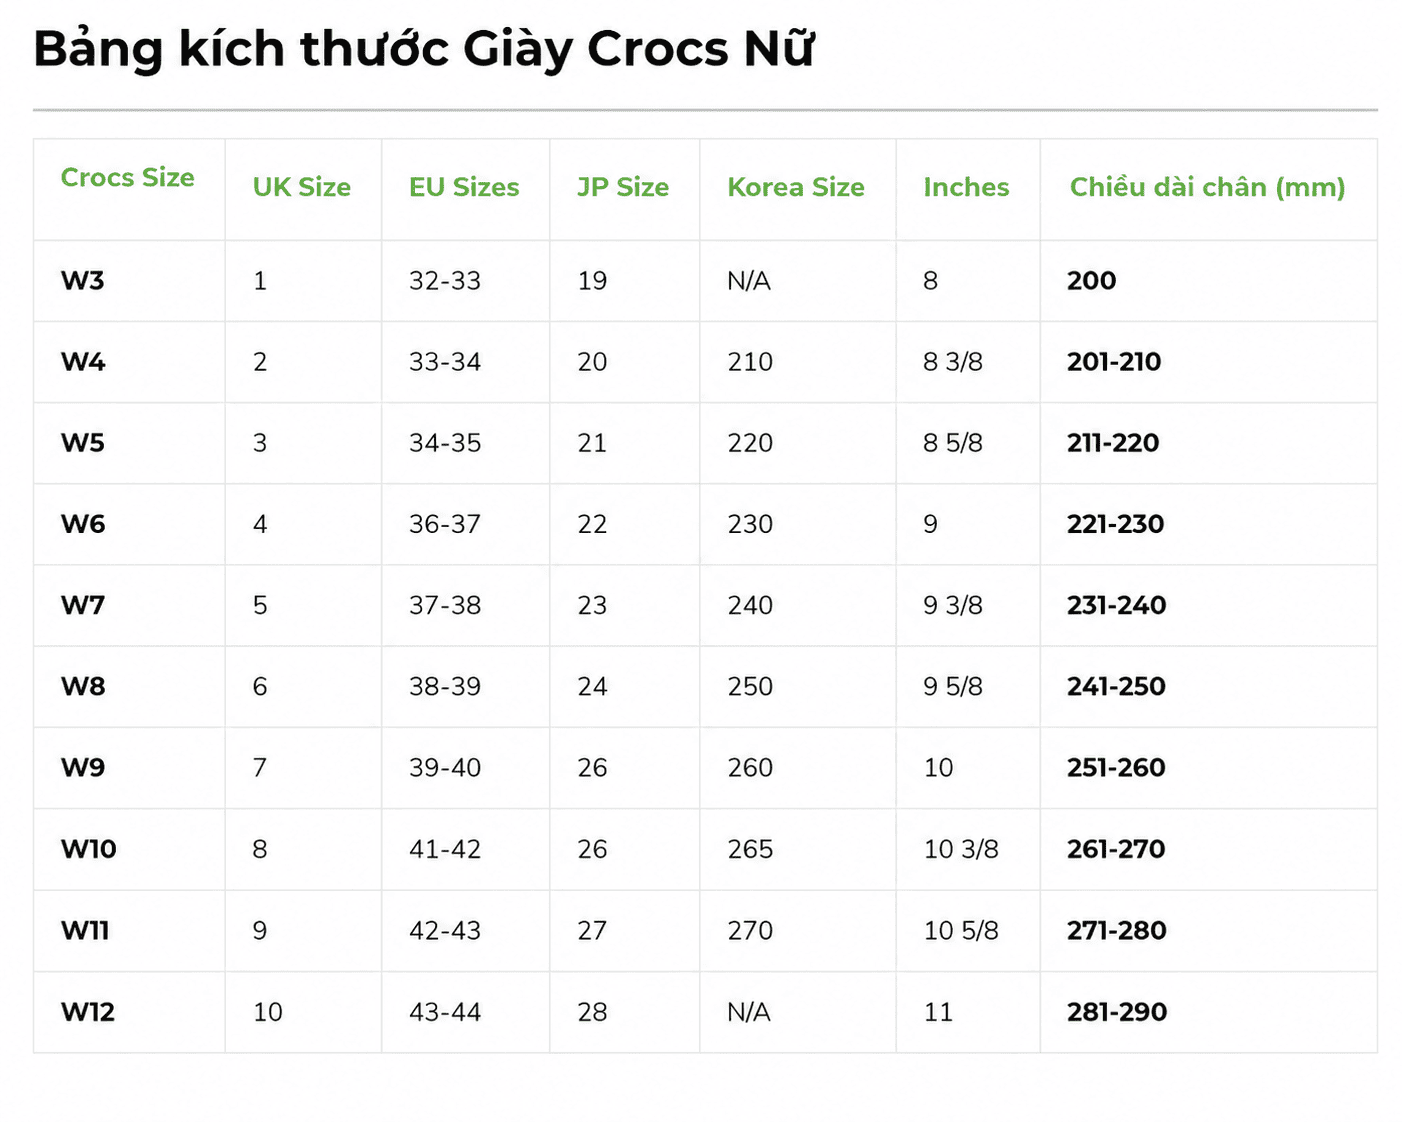Select the 36-37 EU size cell
The height and width of the screenshot is (1122, 1402).
point(445,524)
